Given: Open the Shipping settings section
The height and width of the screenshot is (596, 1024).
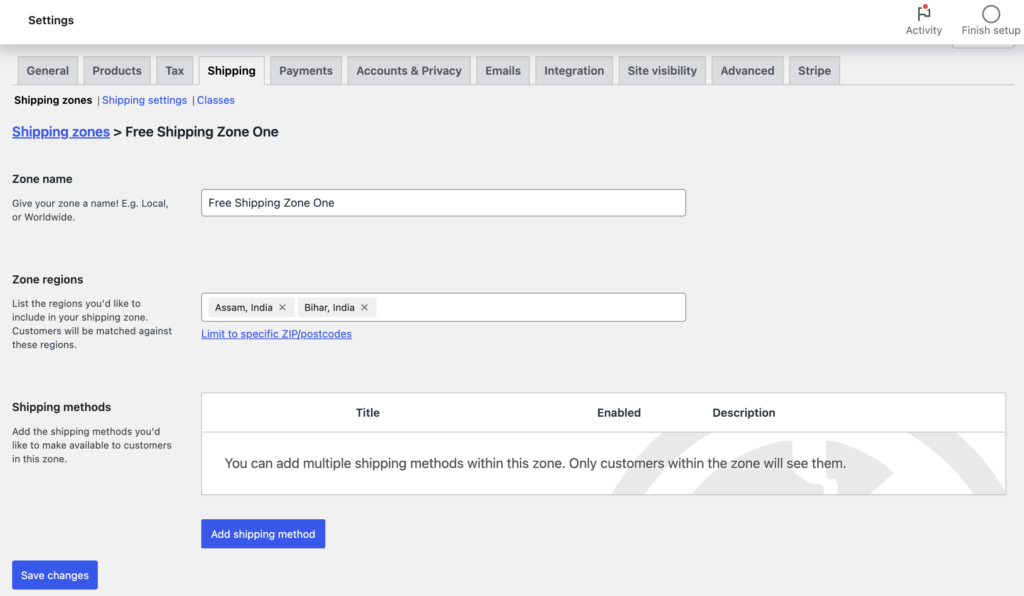Looking at the screenshot, I should click(144, 100).
